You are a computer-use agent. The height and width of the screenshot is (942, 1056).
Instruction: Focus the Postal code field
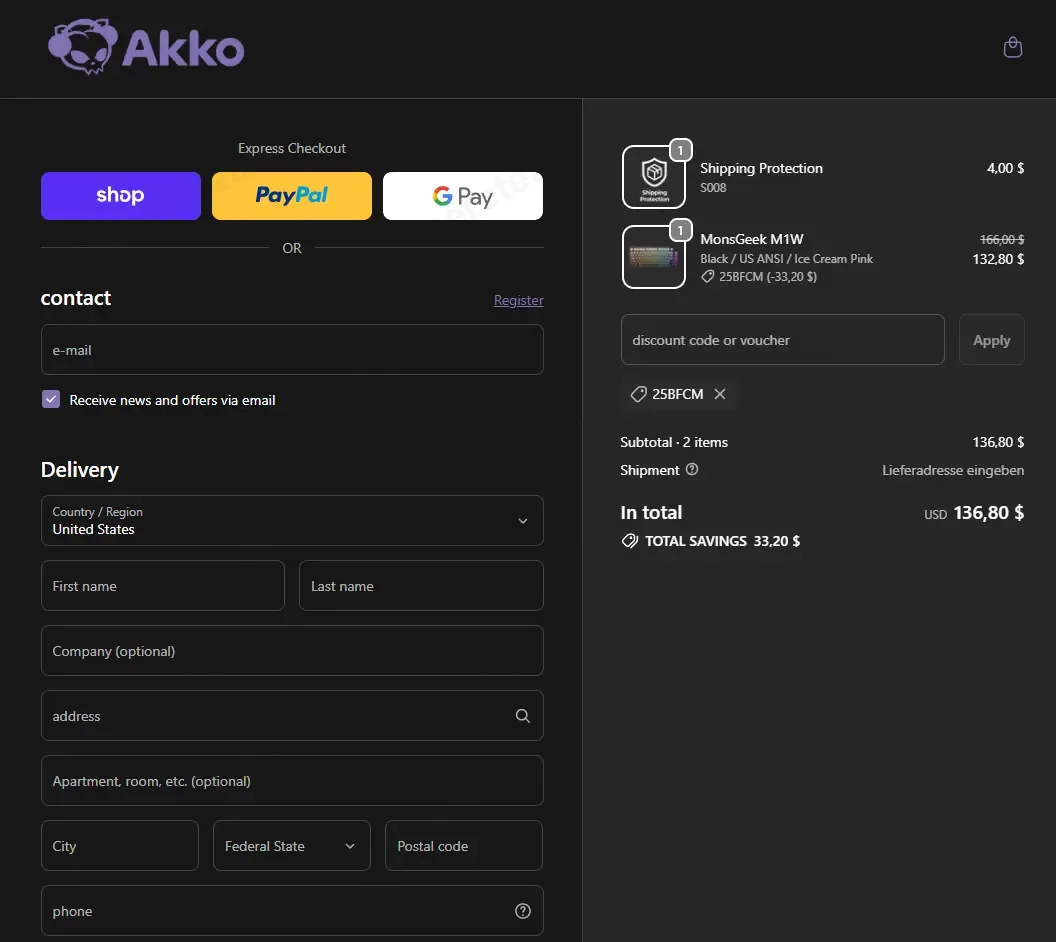click(464, 846)
